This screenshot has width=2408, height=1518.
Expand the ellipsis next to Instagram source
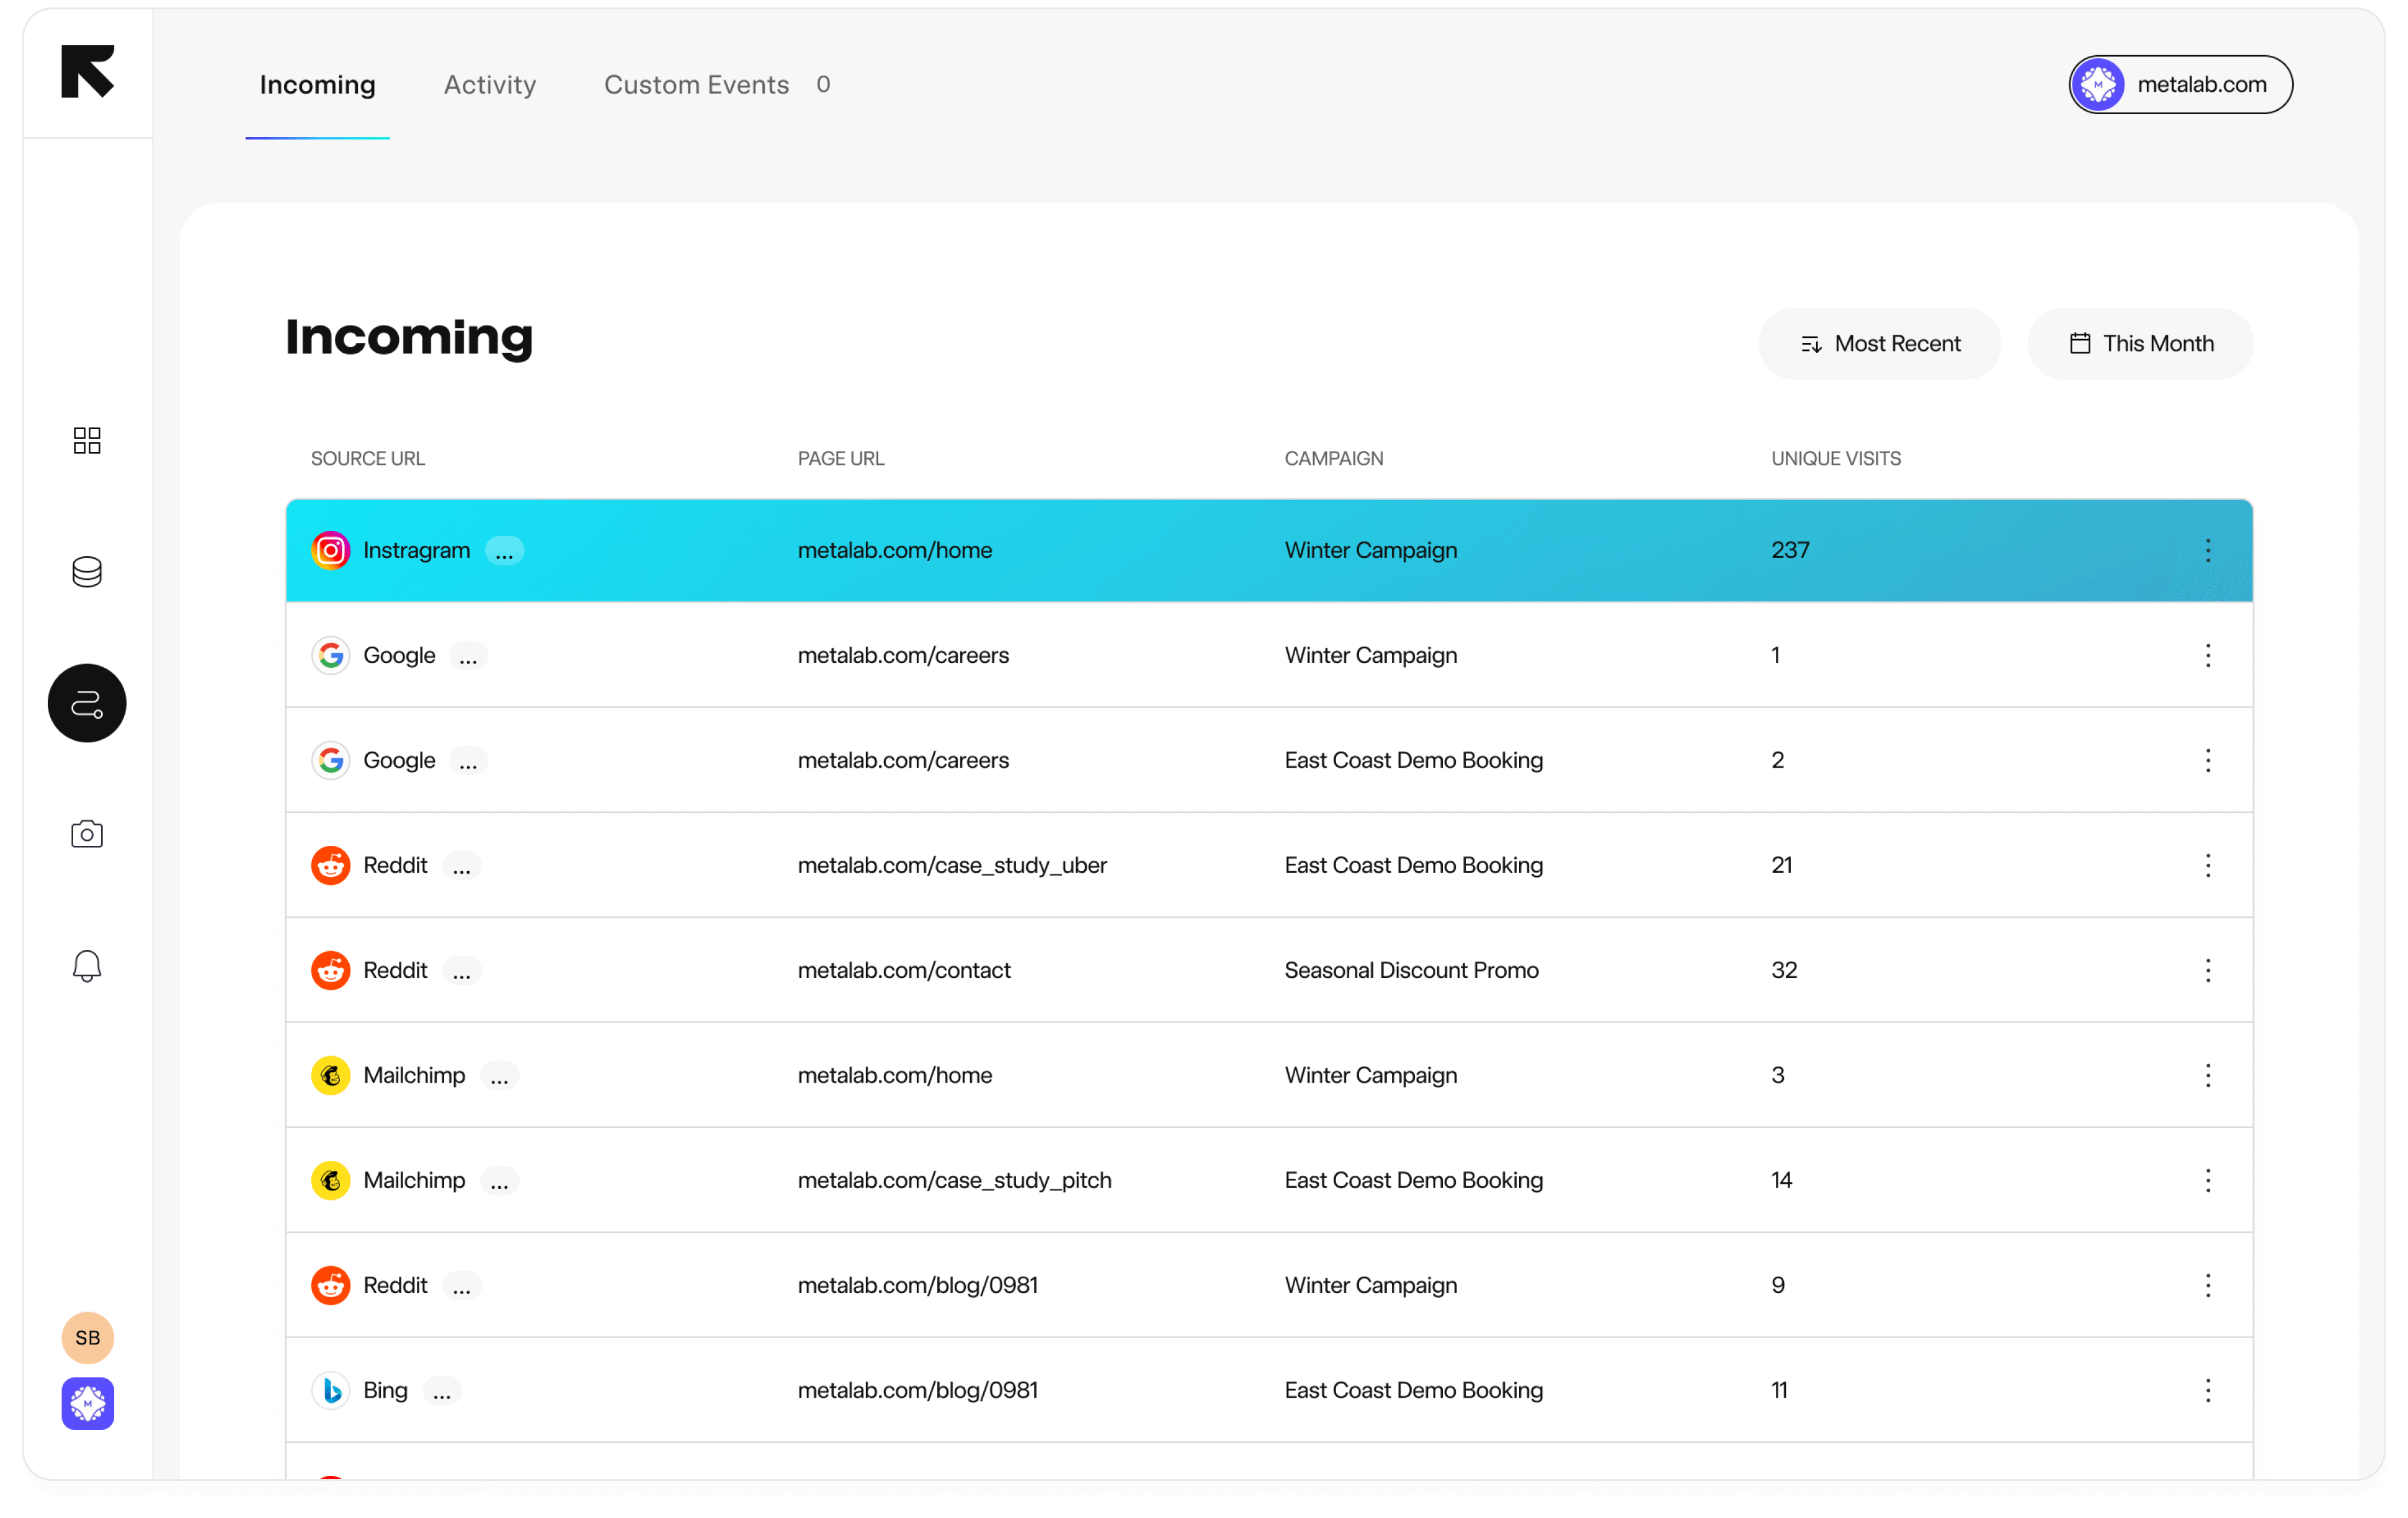pyautogui.click(x=504, y=551)
